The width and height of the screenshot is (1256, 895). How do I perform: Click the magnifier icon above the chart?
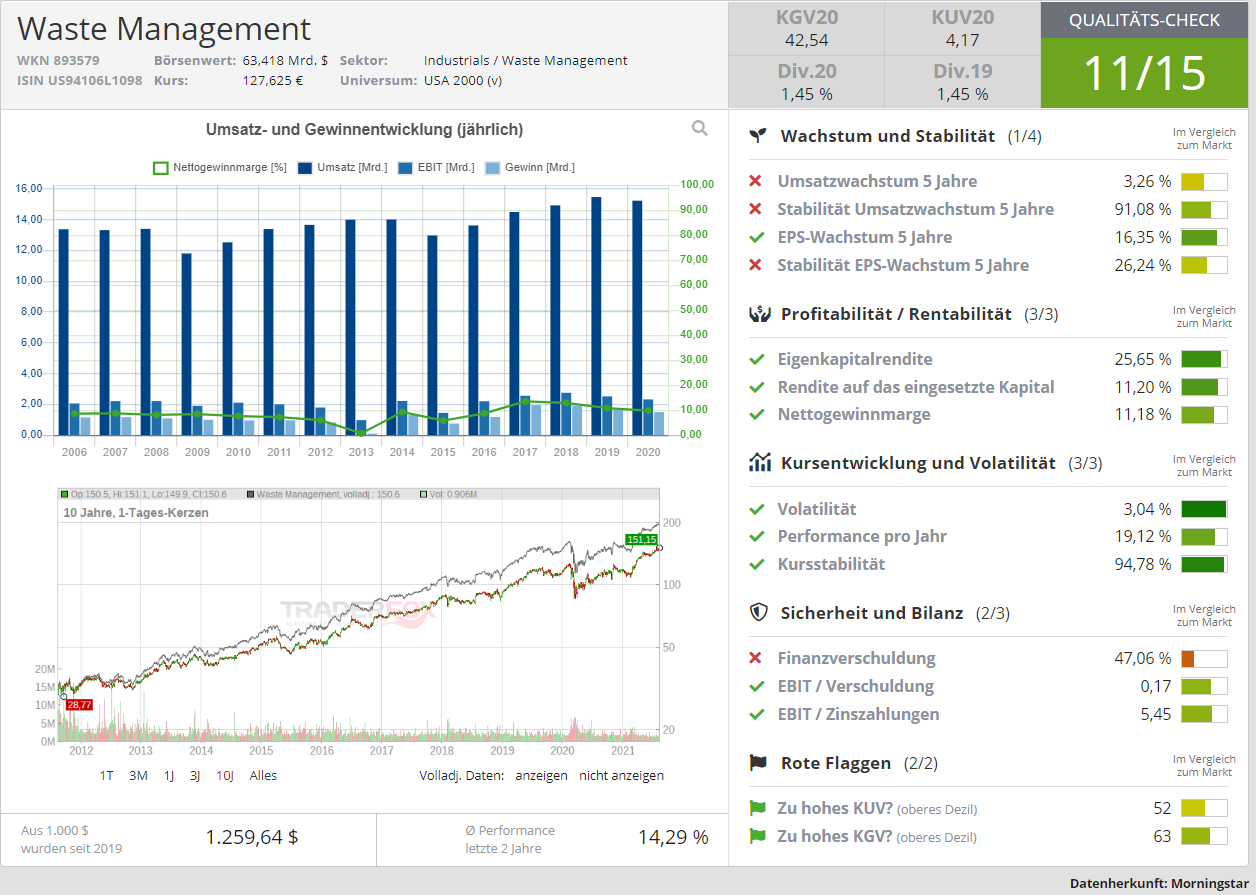(x=700, y=128)
